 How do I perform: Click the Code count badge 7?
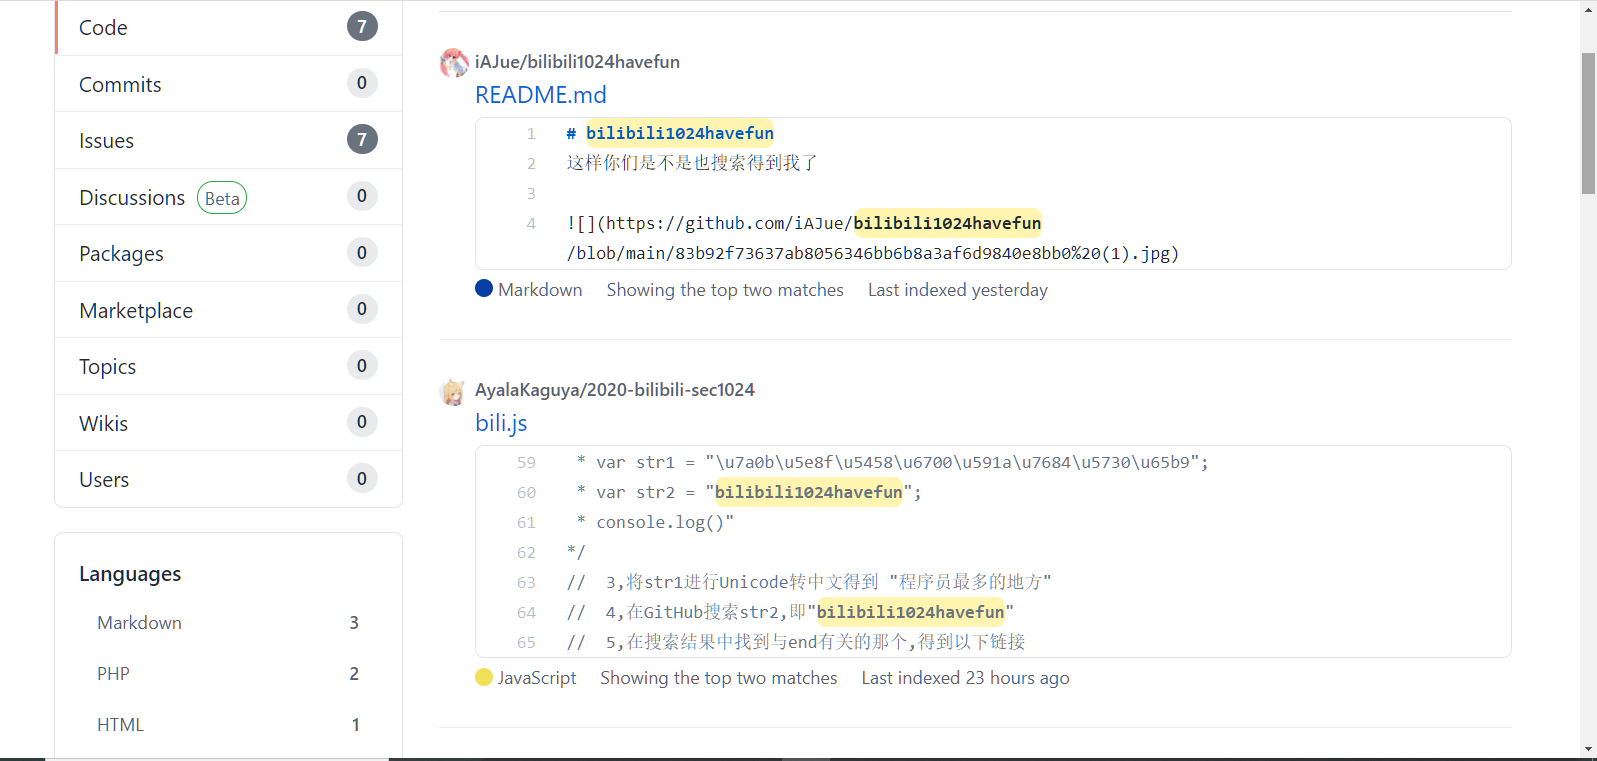click(362, 26)
